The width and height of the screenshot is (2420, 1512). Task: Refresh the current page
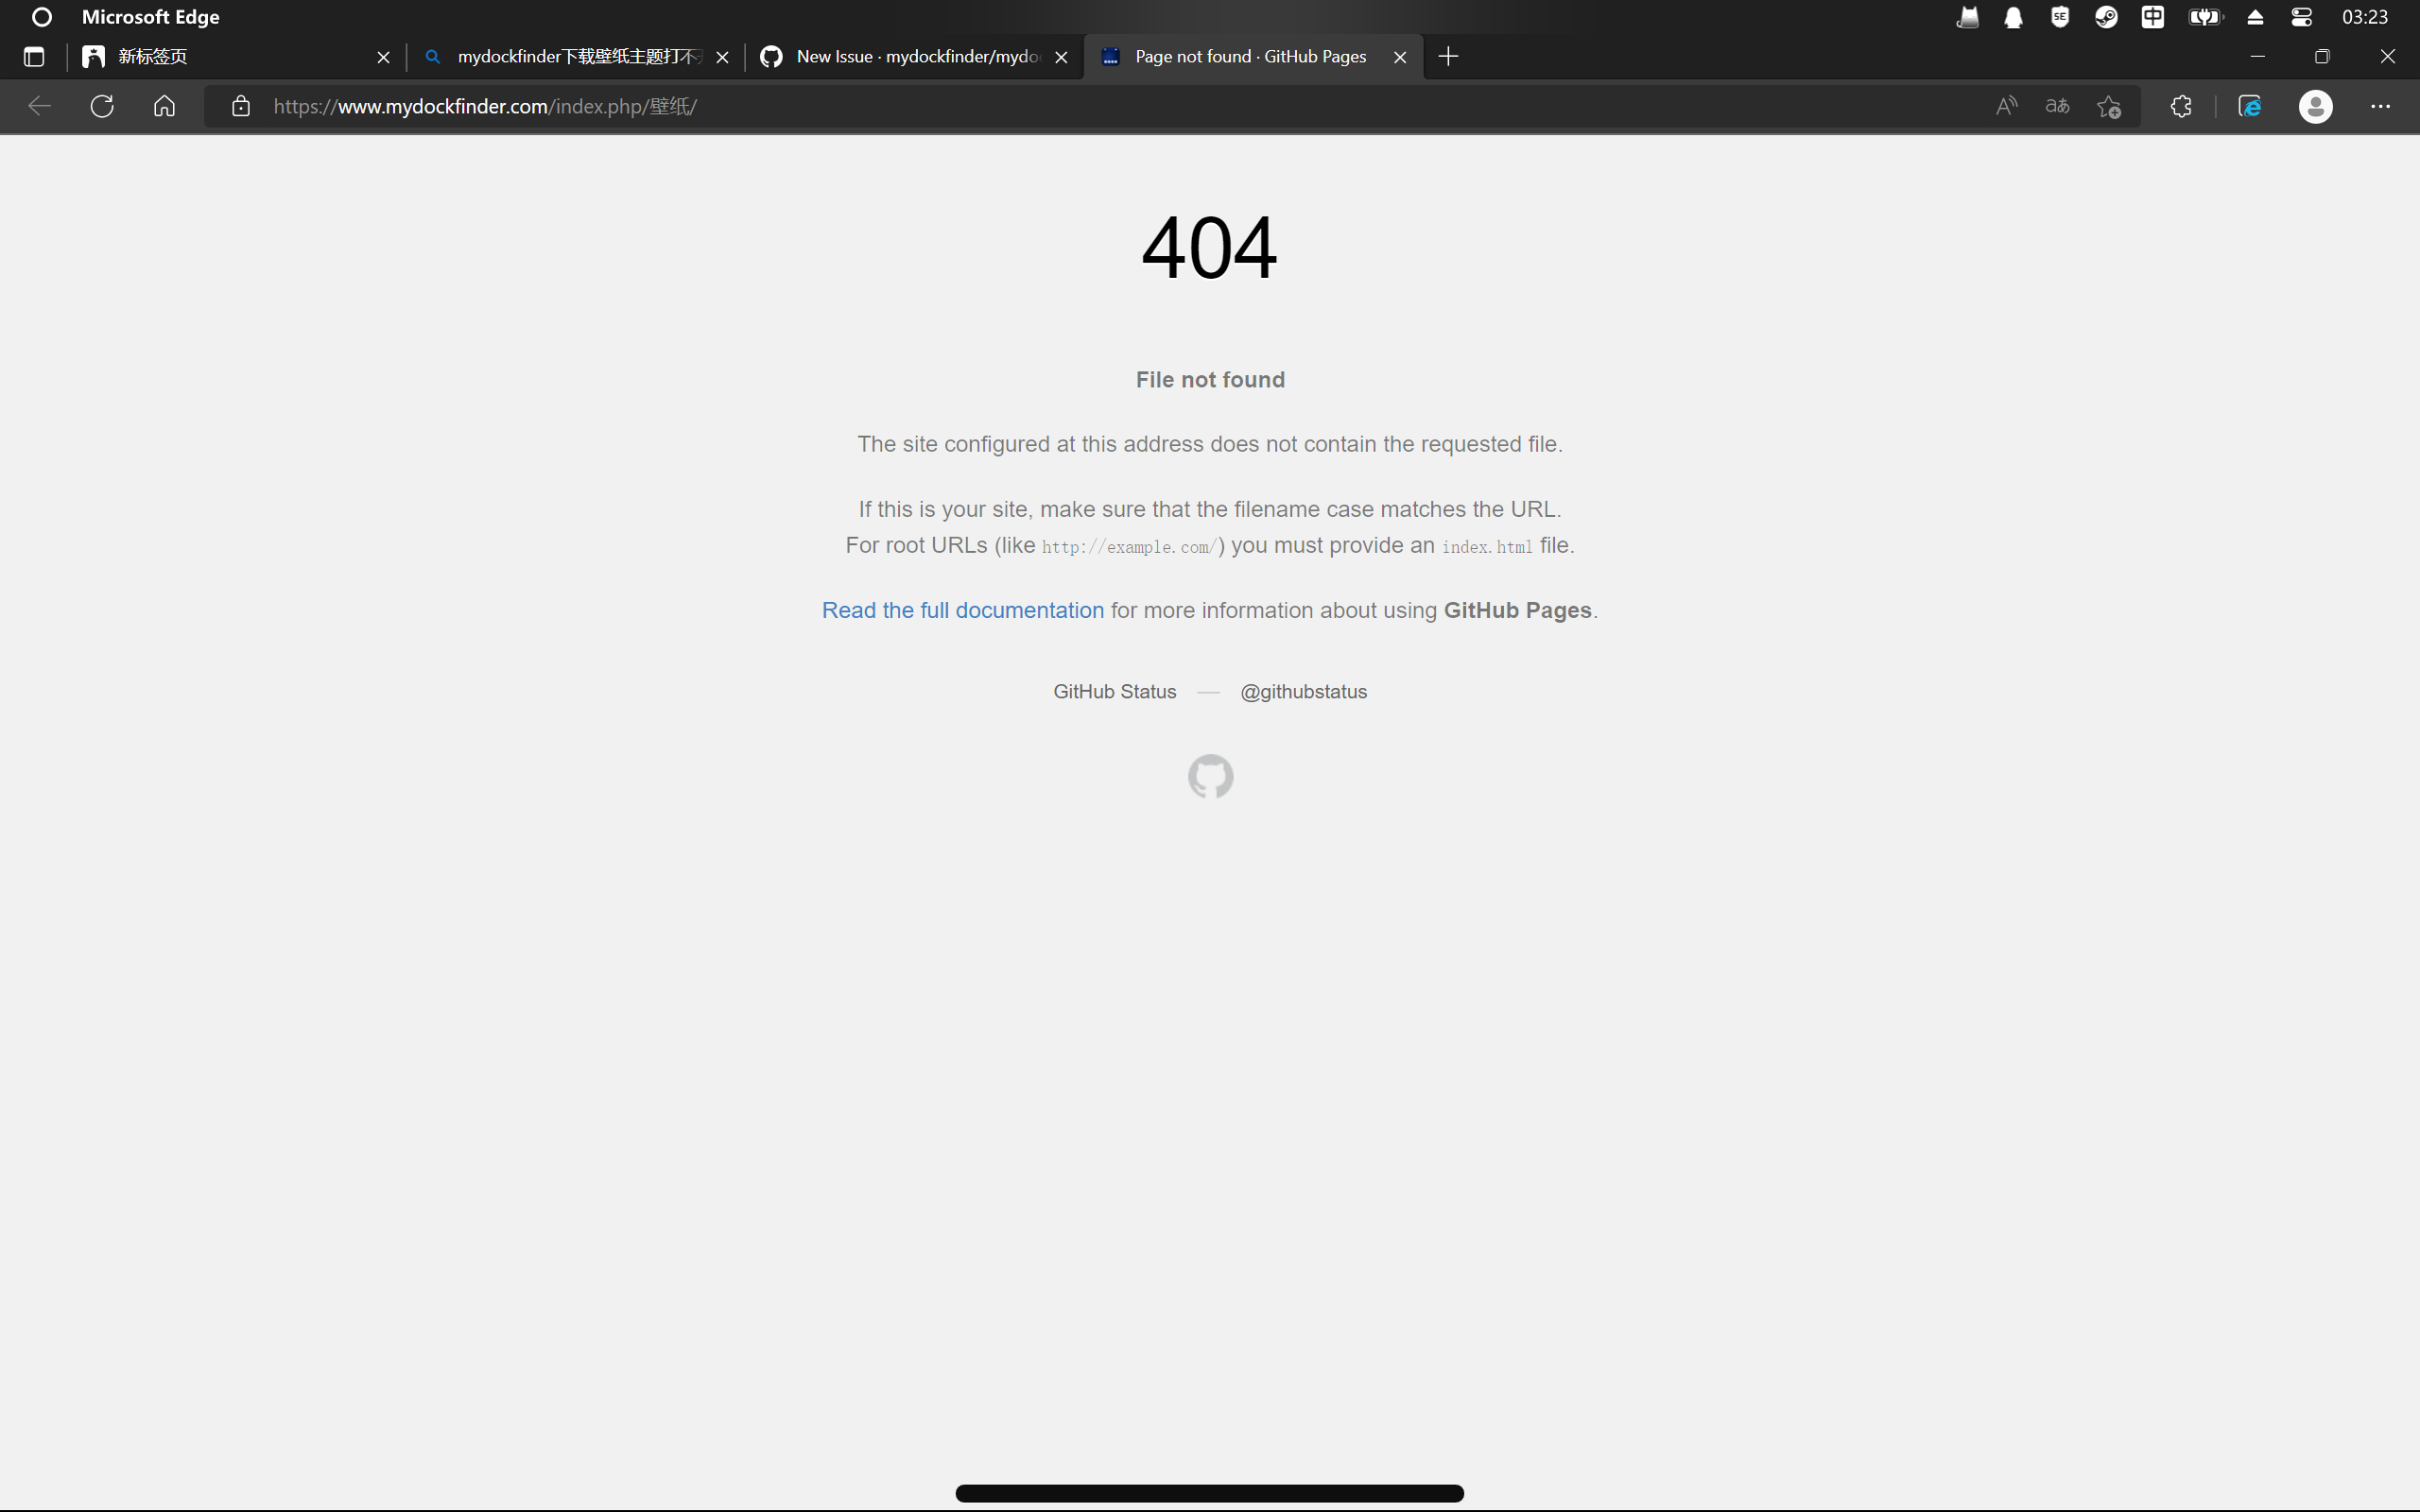[101, 106]
